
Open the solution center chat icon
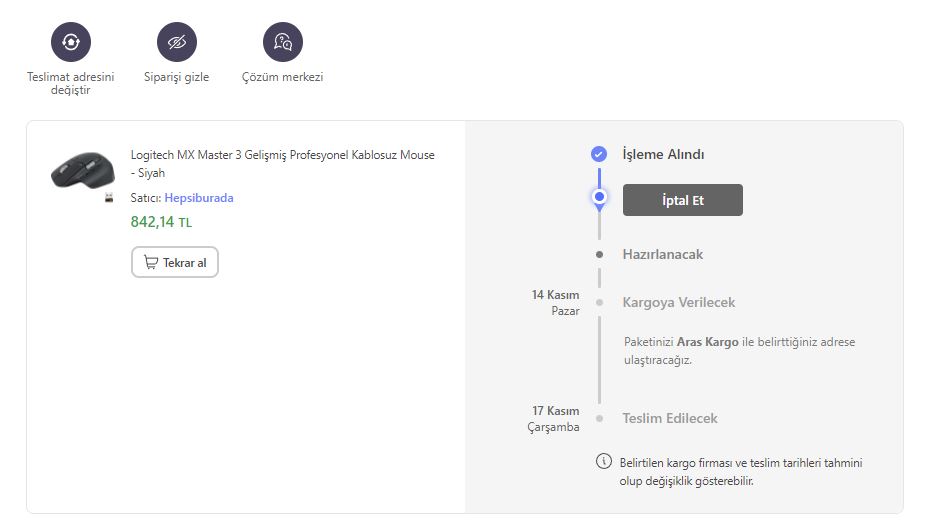[282, 42]
